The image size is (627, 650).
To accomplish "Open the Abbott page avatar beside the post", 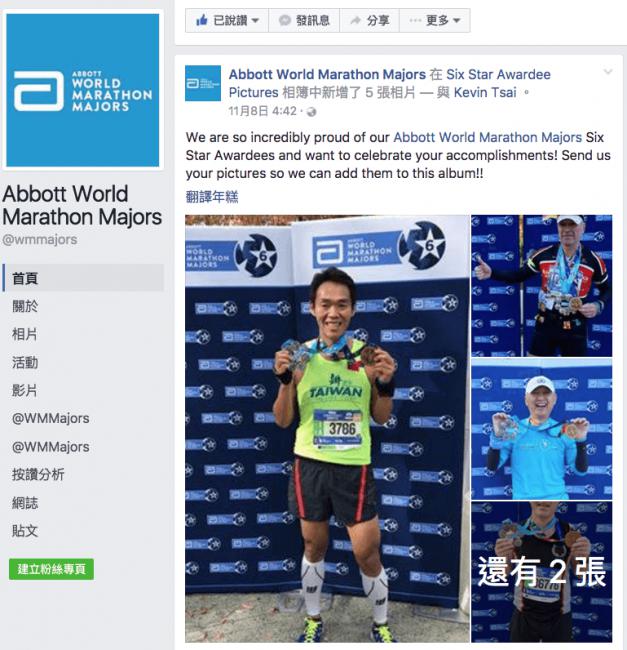I will coord(203,83).
